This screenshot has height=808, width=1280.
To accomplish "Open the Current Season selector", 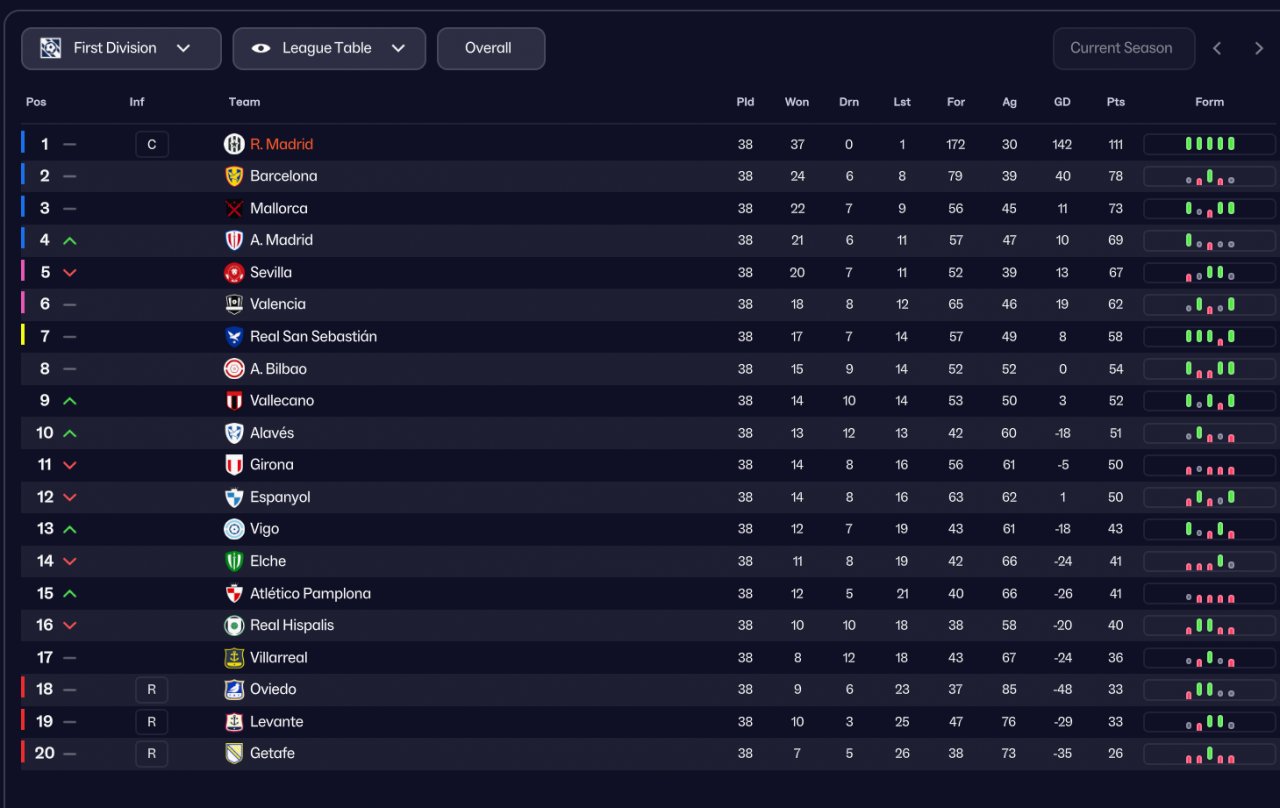I will click(x=1123, y=48).
